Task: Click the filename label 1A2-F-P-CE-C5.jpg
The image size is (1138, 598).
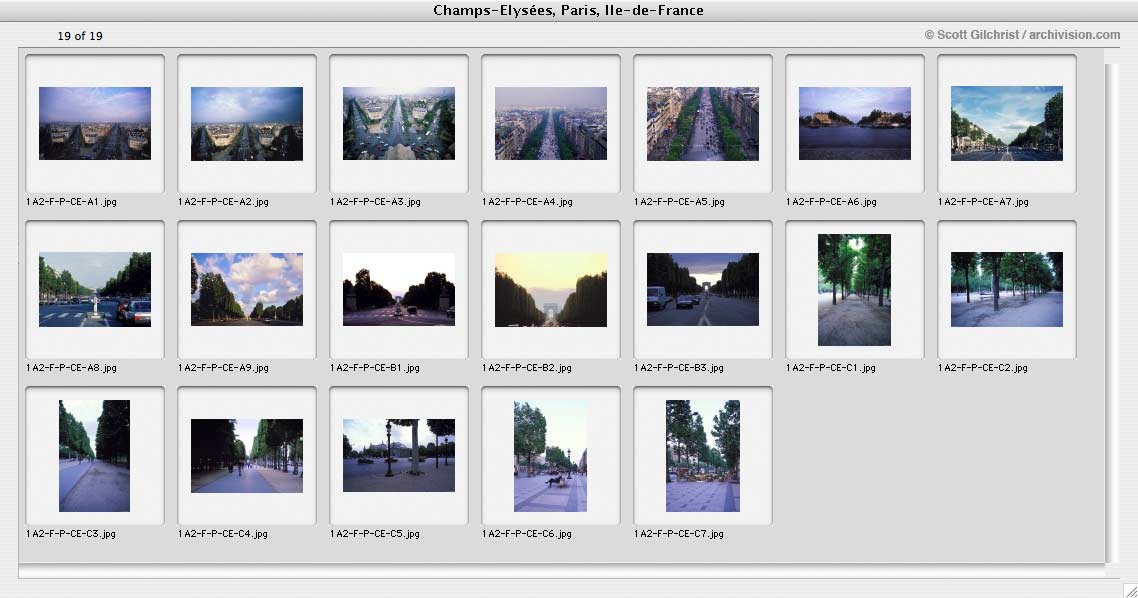Action: pos(375,533)
